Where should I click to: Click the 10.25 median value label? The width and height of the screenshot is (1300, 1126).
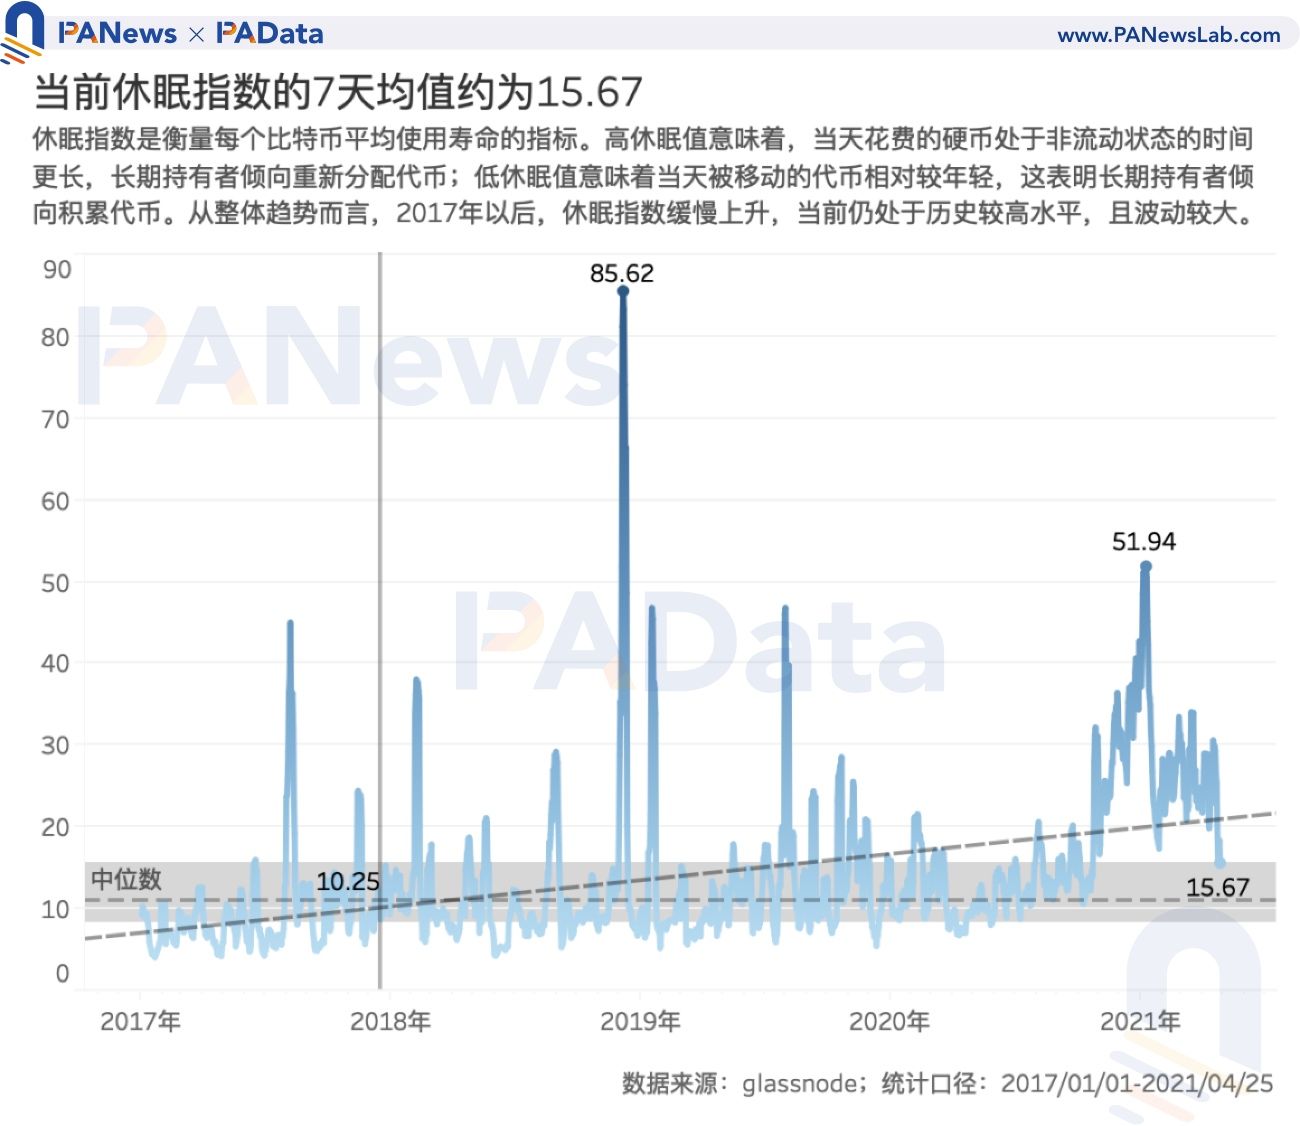point(348,881)
